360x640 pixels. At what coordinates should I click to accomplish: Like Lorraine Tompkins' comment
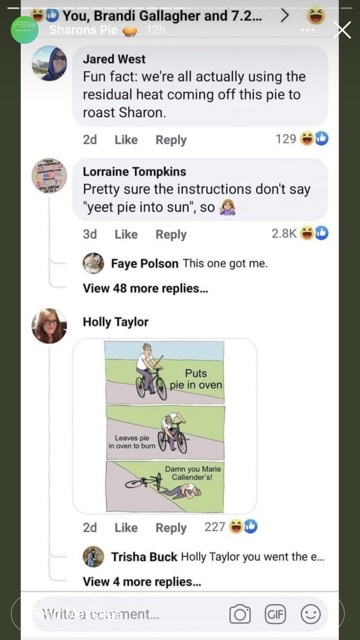pos(126,234)
